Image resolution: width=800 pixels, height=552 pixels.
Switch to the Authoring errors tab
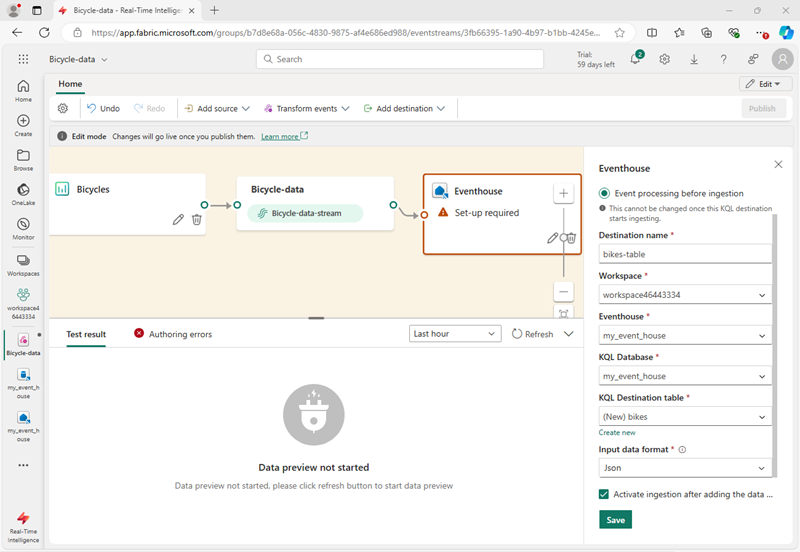pyautogui.click(x=173, y=334)
